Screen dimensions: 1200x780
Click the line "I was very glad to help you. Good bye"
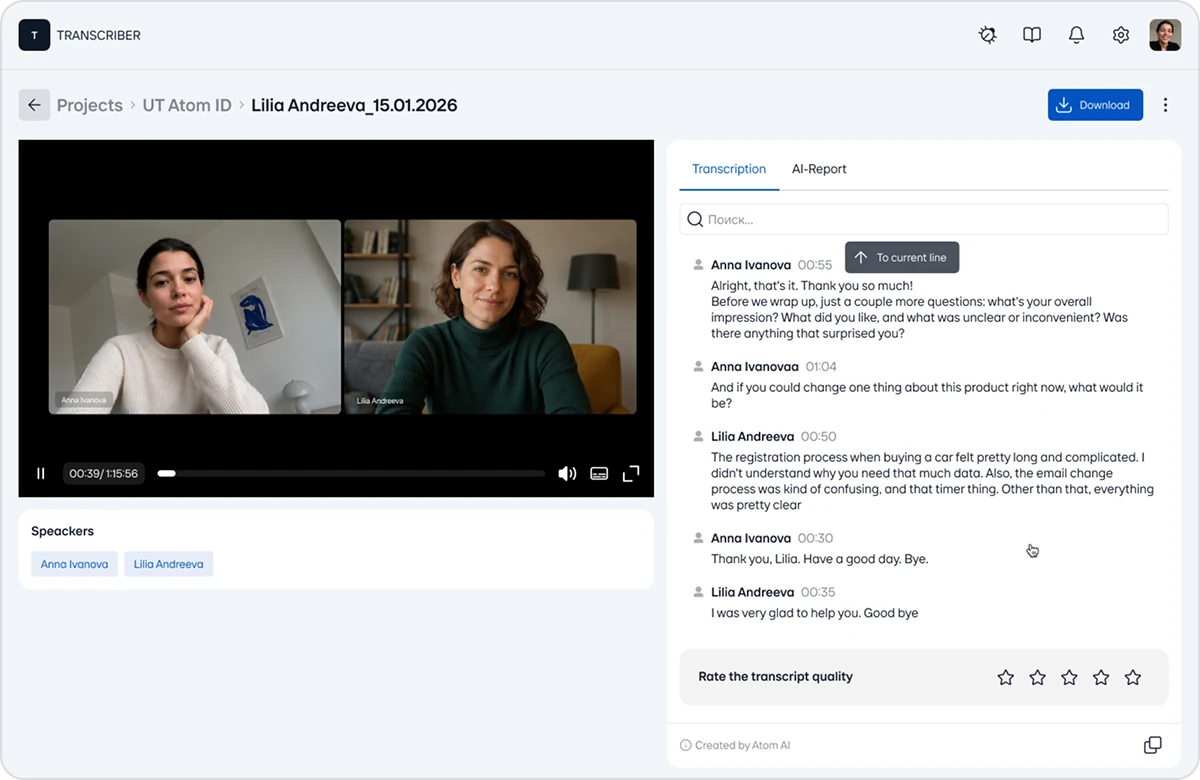(815, 613)
